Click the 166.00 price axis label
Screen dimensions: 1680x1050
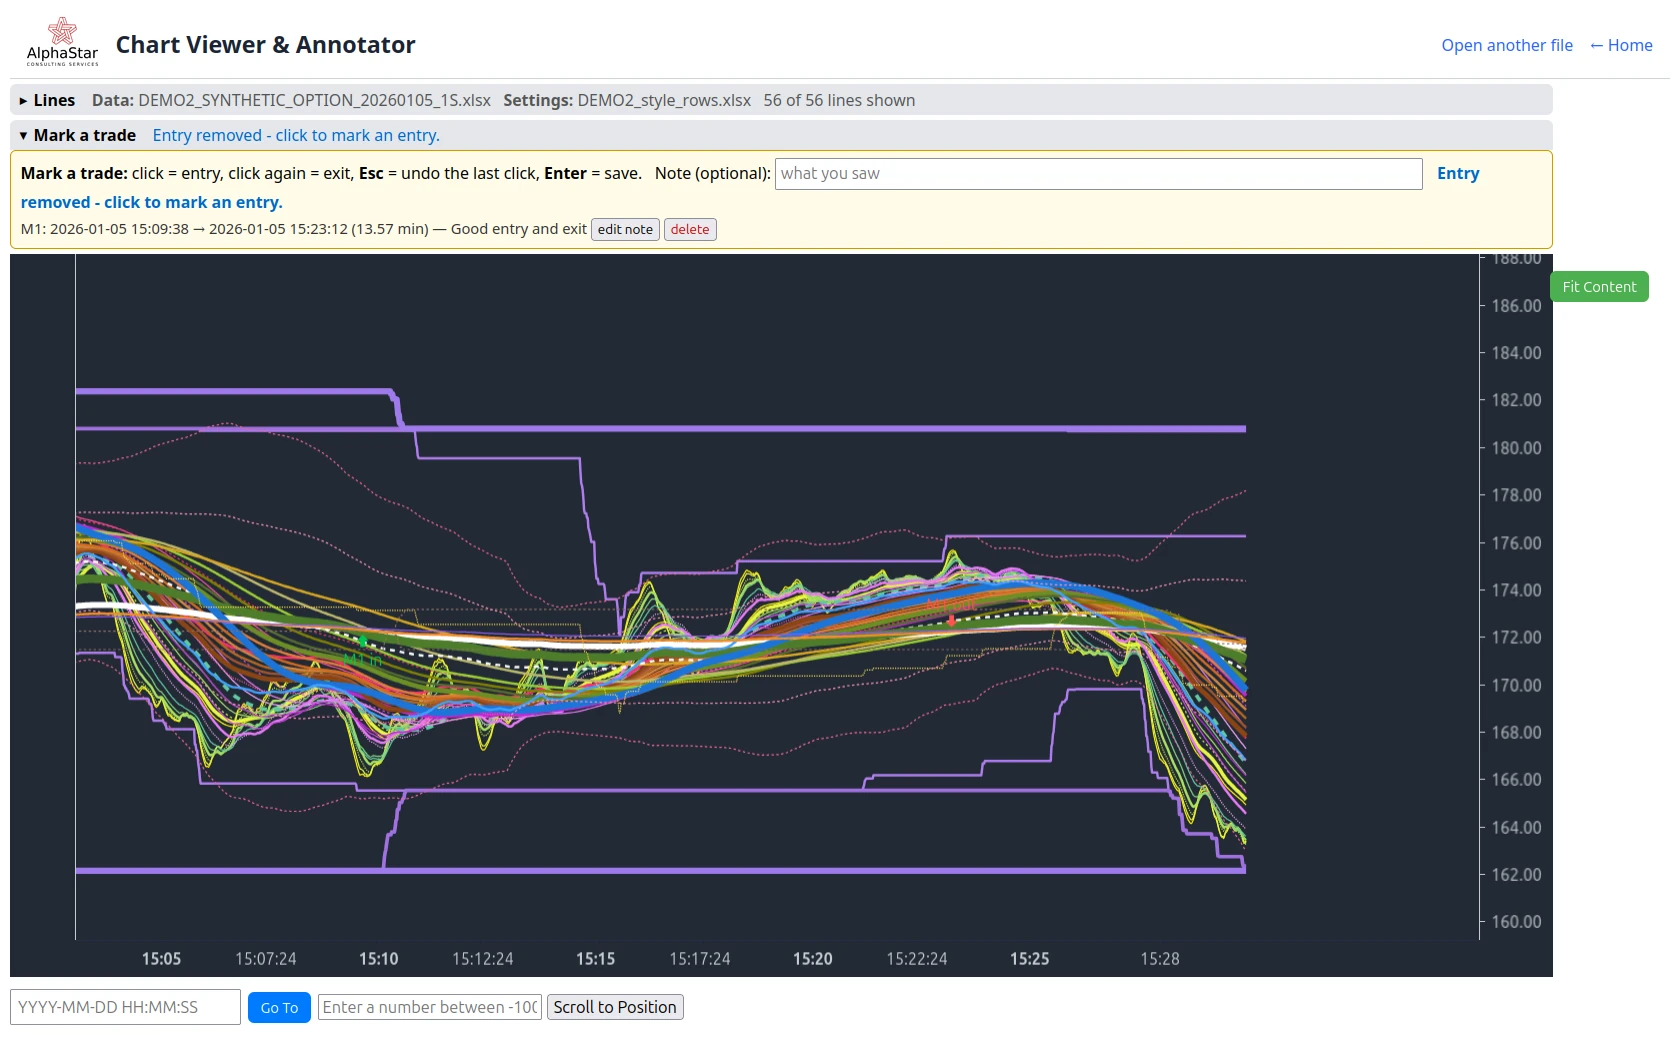point(1516,779)
